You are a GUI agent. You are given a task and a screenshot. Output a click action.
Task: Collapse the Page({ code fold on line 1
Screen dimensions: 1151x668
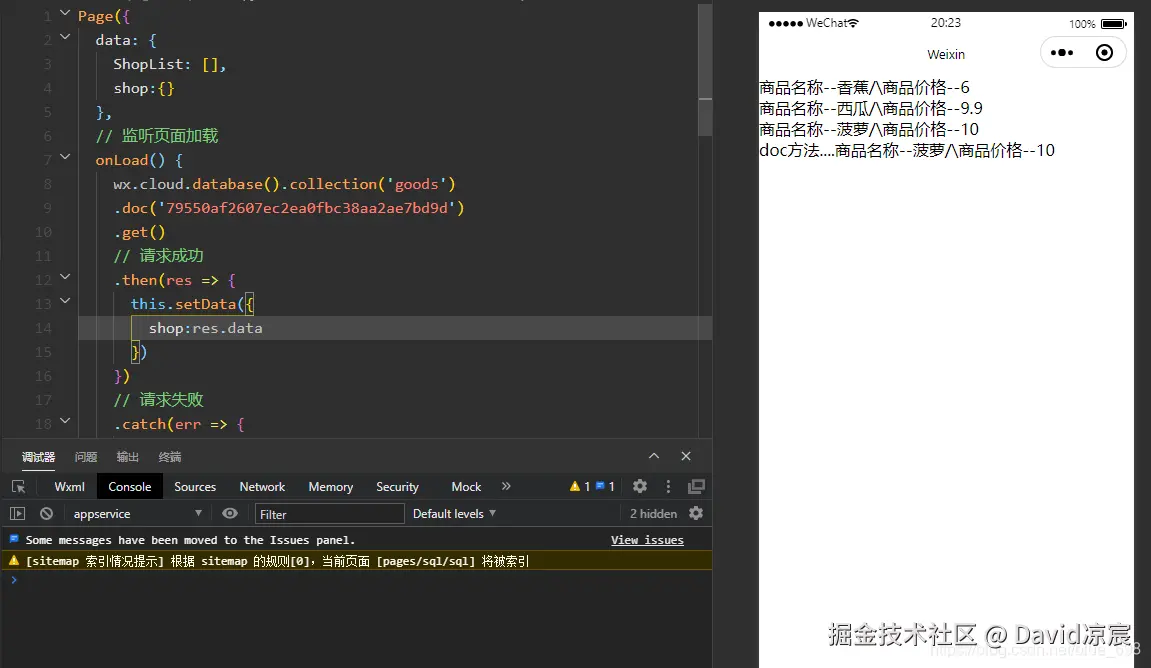click(65, 13)
